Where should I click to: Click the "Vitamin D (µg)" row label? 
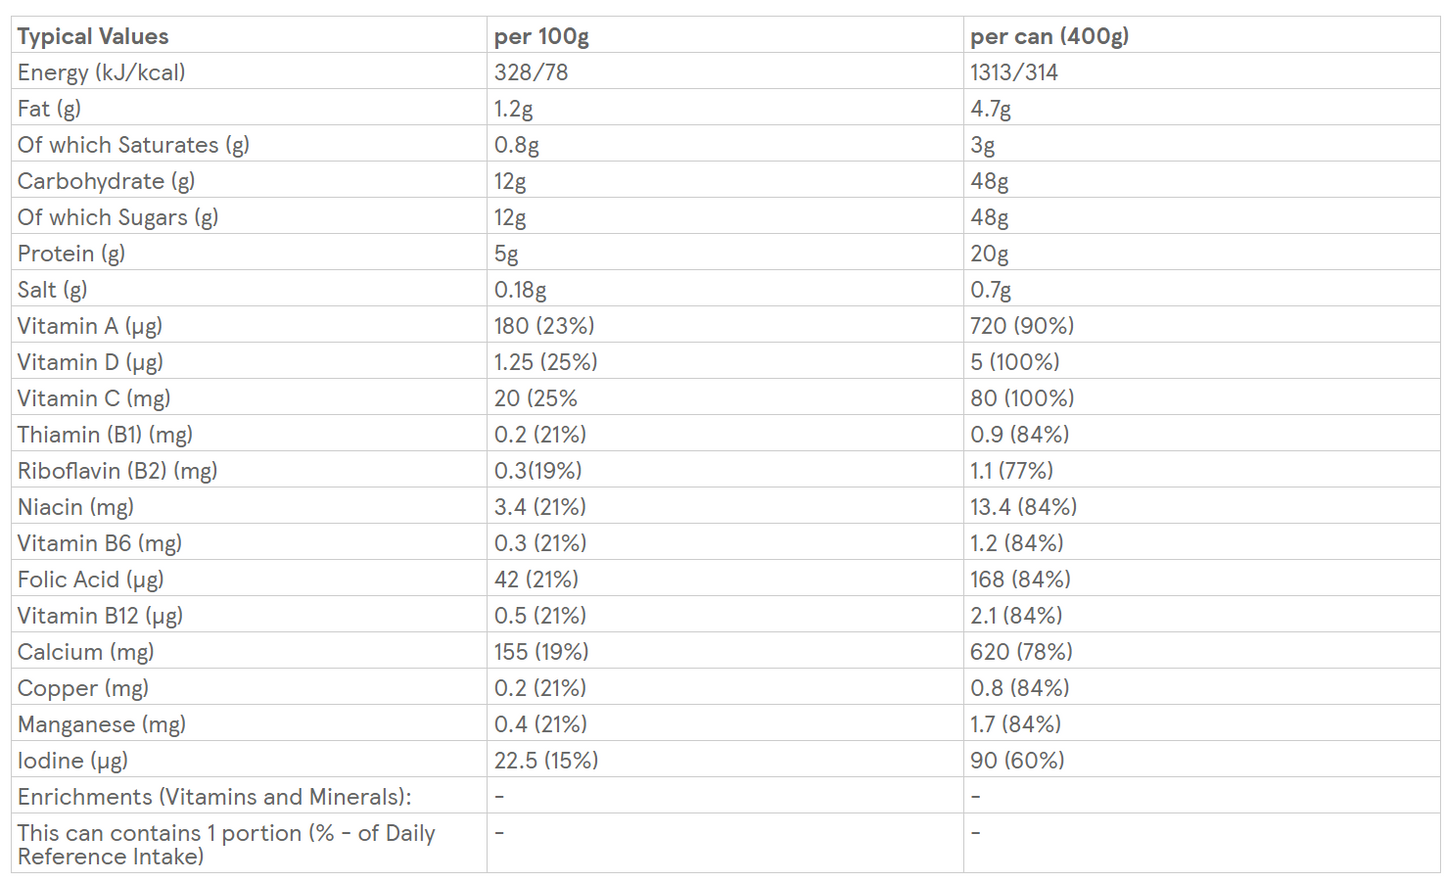pos(90,362)
